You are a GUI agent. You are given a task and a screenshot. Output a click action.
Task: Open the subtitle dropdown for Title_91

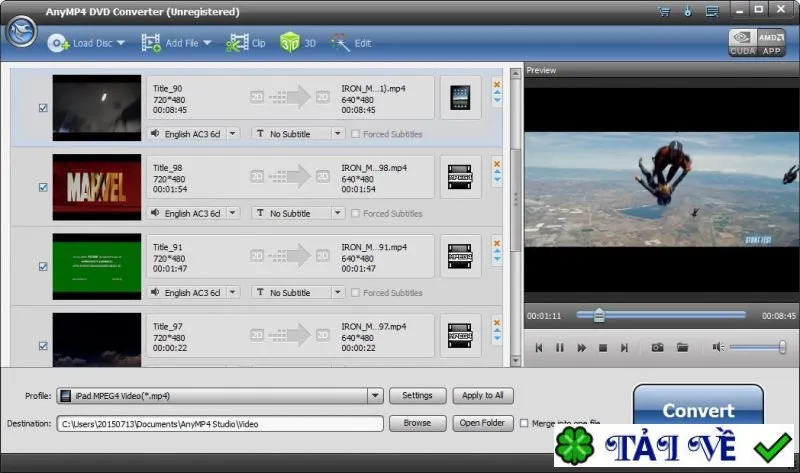337,292
